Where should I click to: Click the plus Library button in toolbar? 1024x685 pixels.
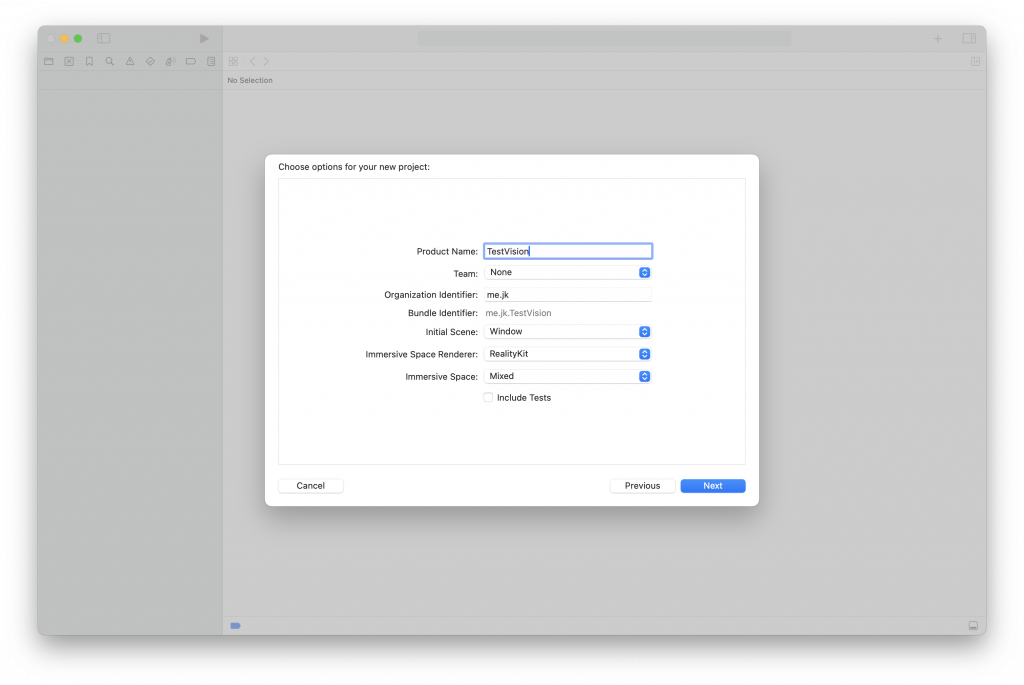tap(938, 39)
